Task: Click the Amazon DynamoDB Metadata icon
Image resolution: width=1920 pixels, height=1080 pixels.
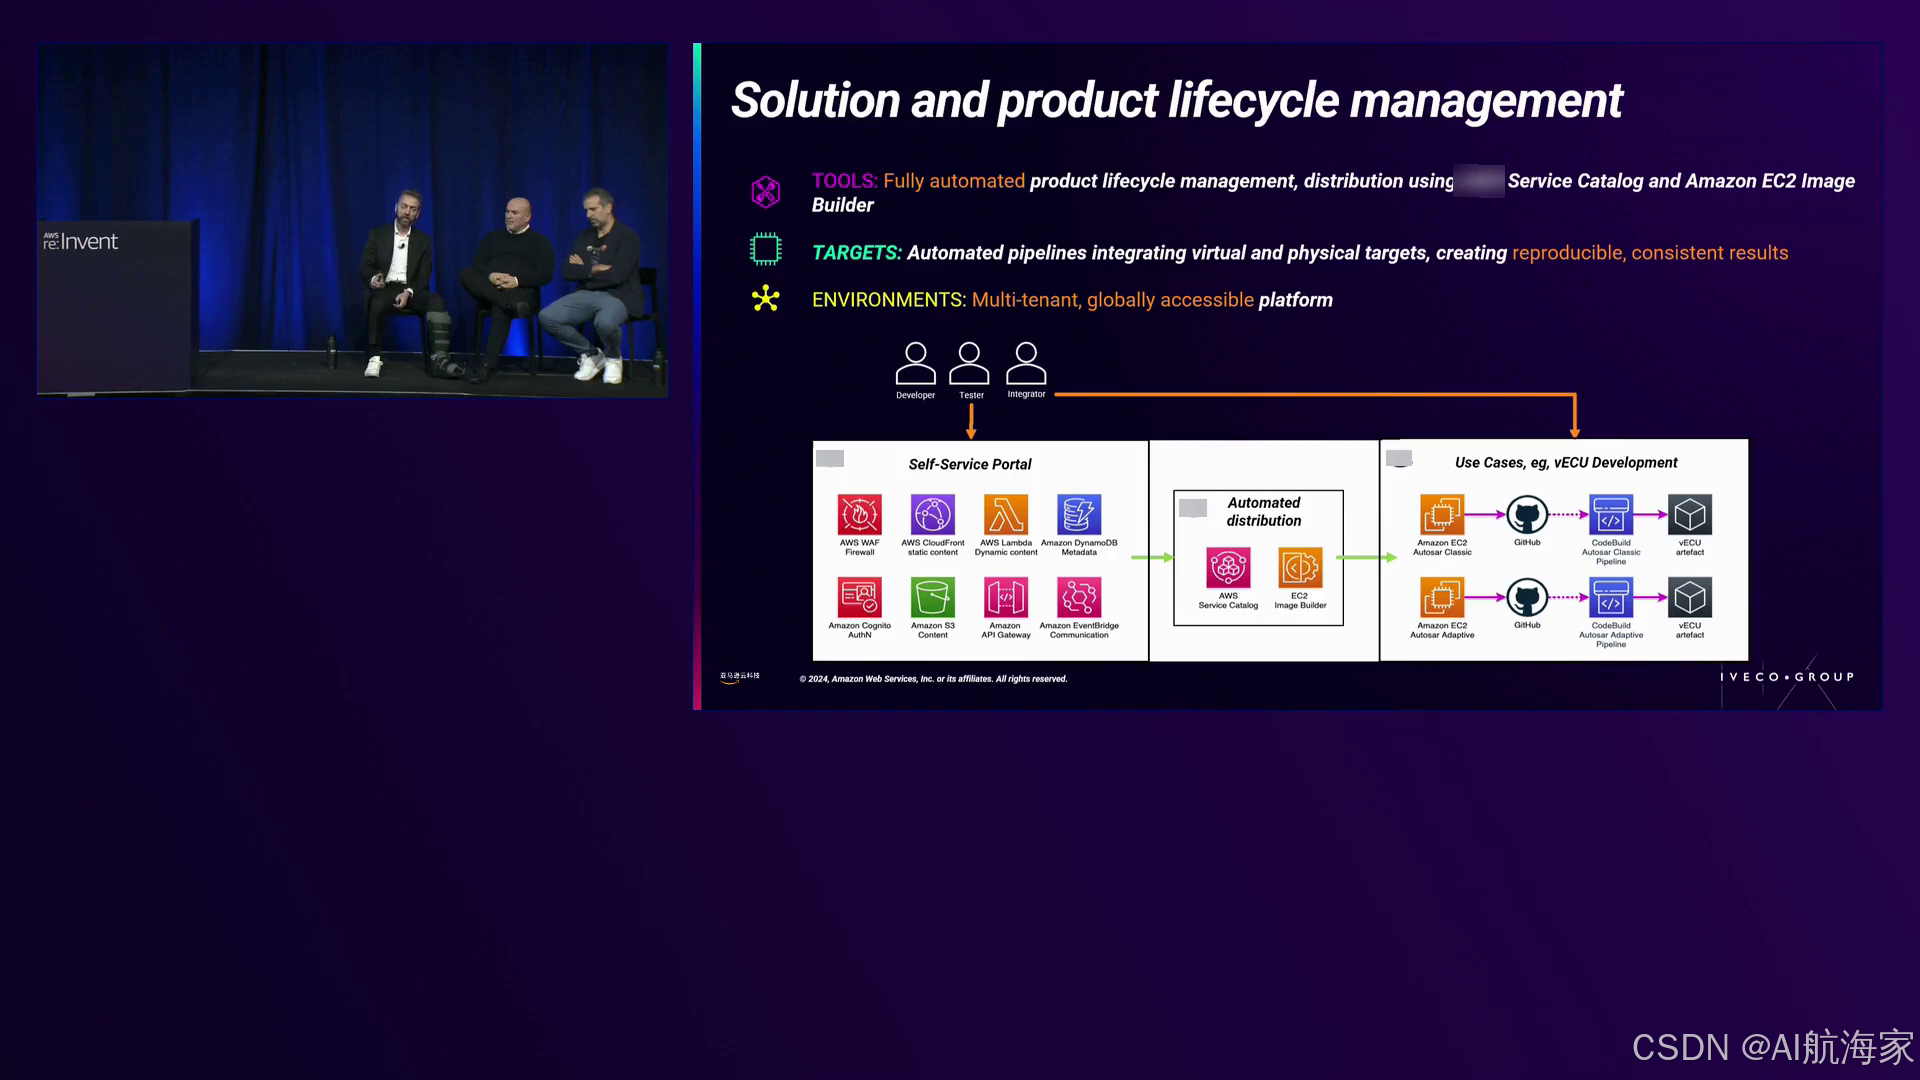Action: pos(1078,515)
